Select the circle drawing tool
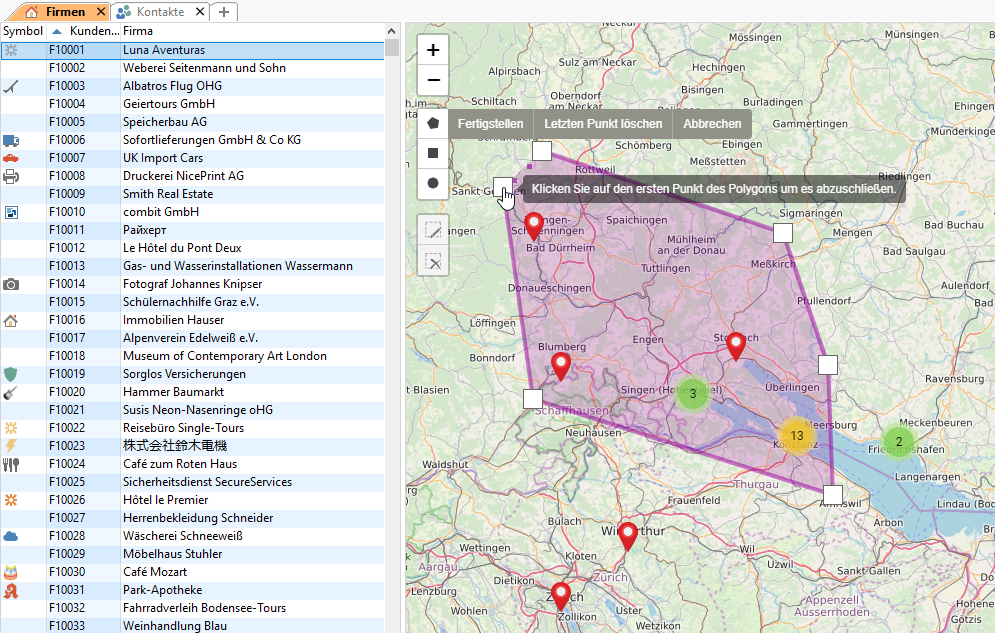The width and height of the screenshot is (995, 633). click(432, 184)
